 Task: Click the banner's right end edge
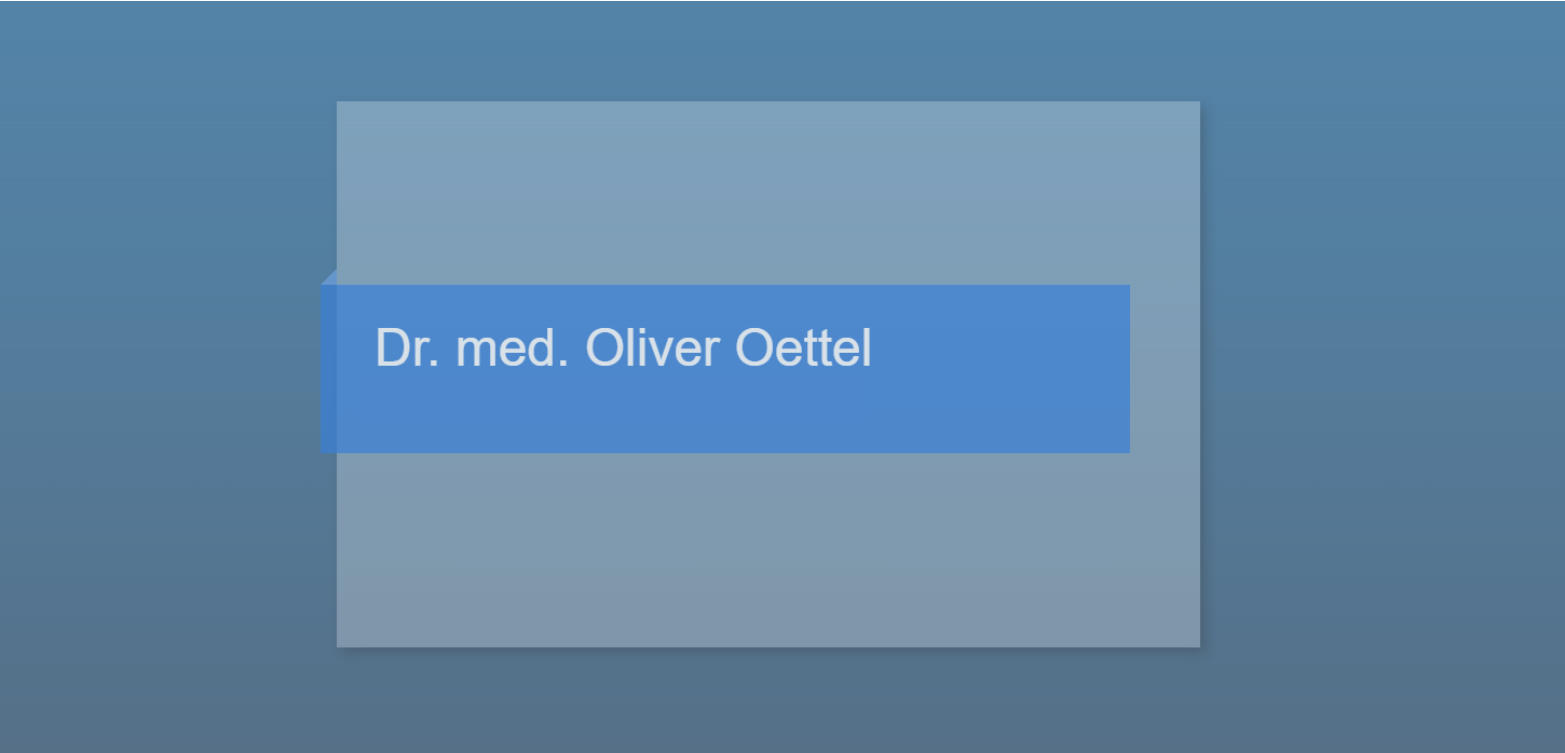click(x=1128, y=369)
